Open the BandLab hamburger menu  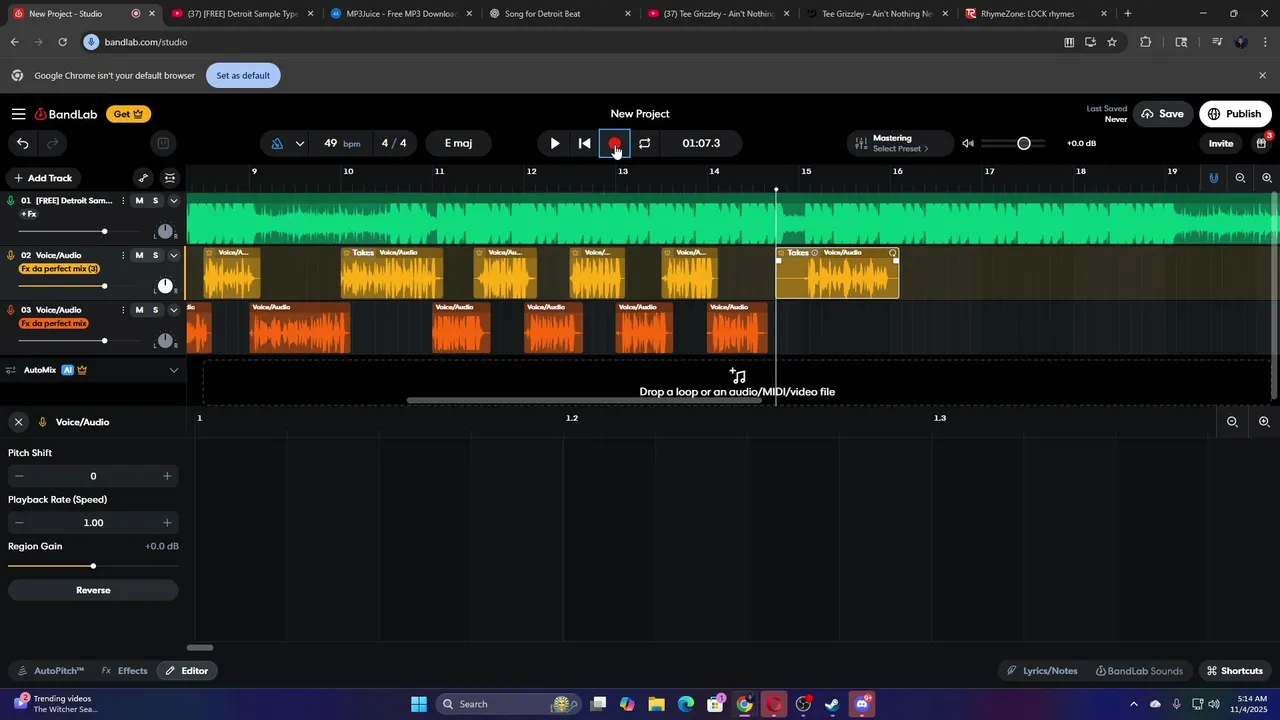click(18, 114)
